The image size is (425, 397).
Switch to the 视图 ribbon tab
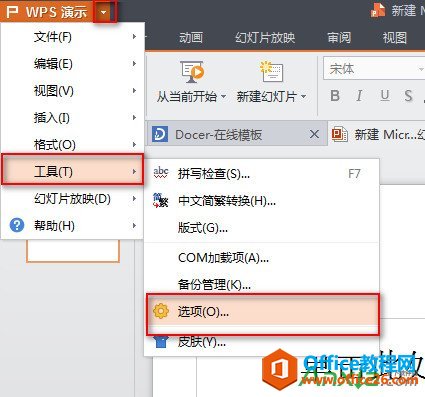395,38
